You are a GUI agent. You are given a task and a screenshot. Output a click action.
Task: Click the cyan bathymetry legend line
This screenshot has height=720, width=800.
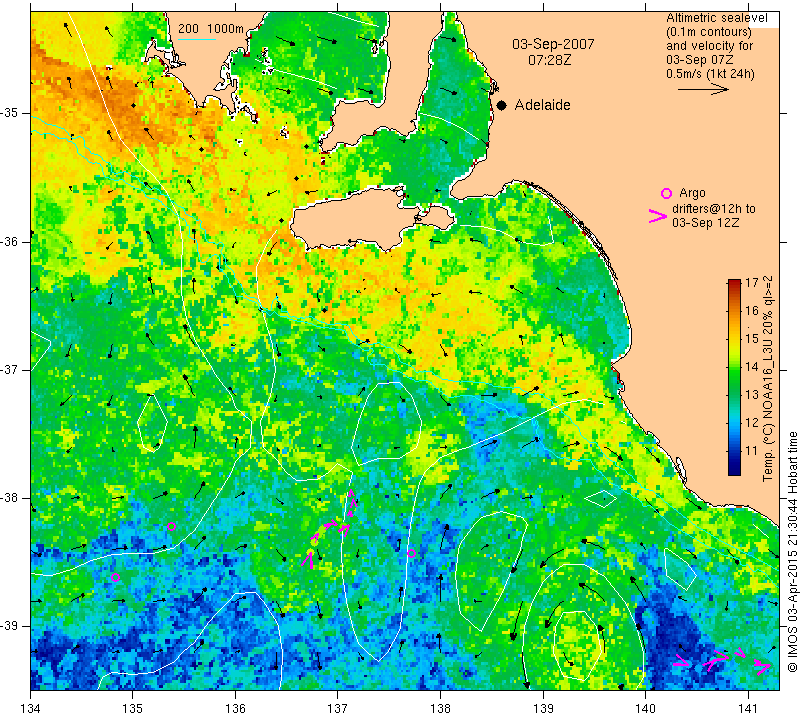[x=197, y=39]
